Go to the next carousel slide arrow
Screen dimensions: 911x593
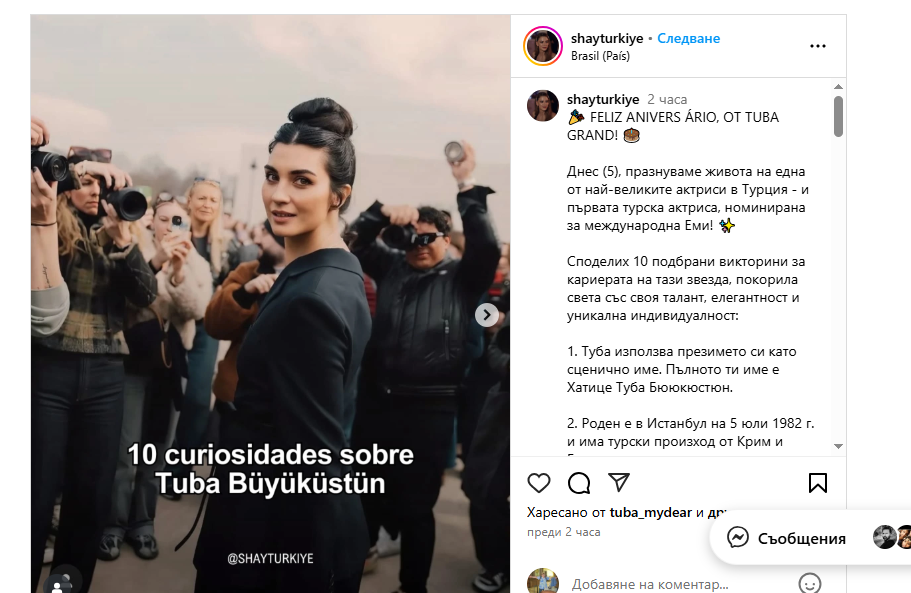(x=486, y=315)
